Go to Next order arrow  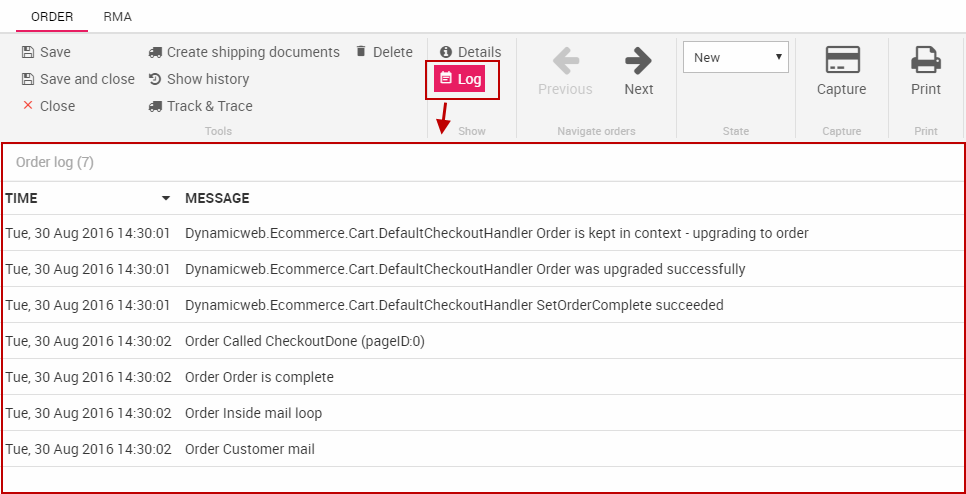[638, 61]
